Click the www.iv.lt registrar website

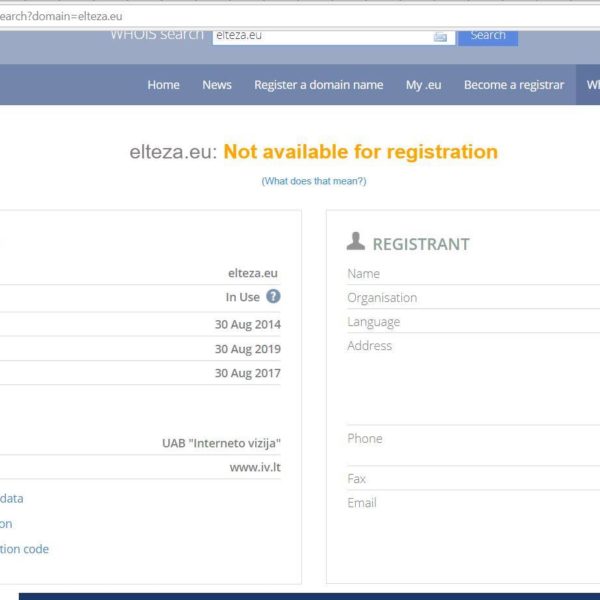(255, 467)
